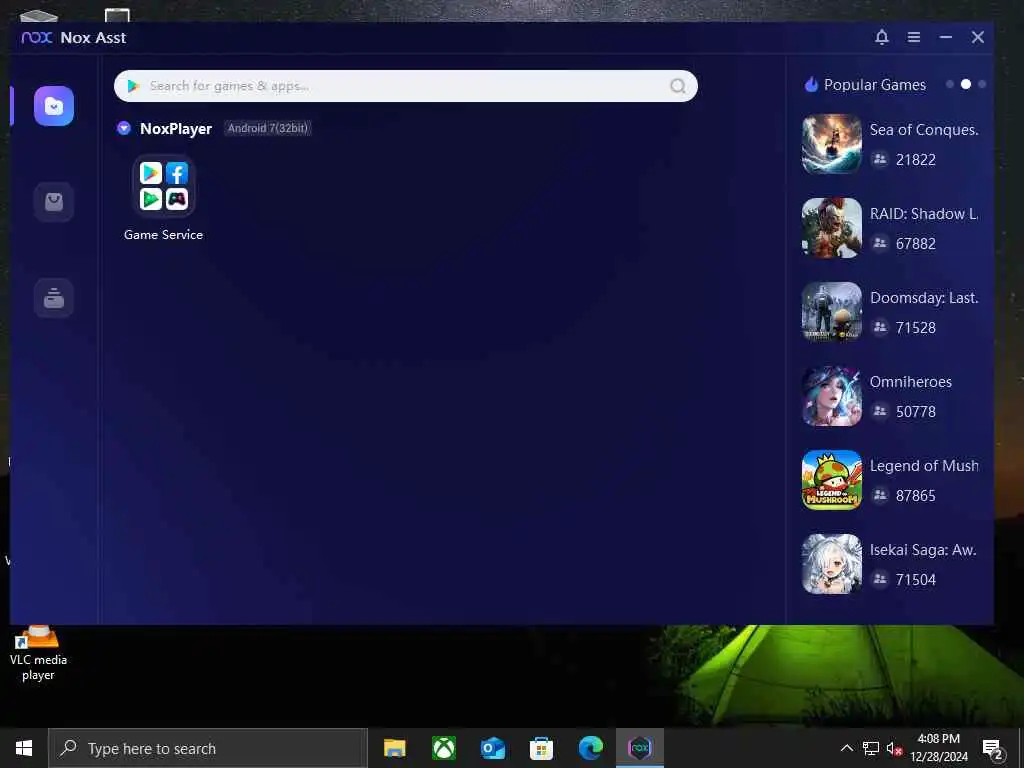This screenshot has width=1024, height=768.
Task: Show hidden system tray icons
Action: point(846,748)
